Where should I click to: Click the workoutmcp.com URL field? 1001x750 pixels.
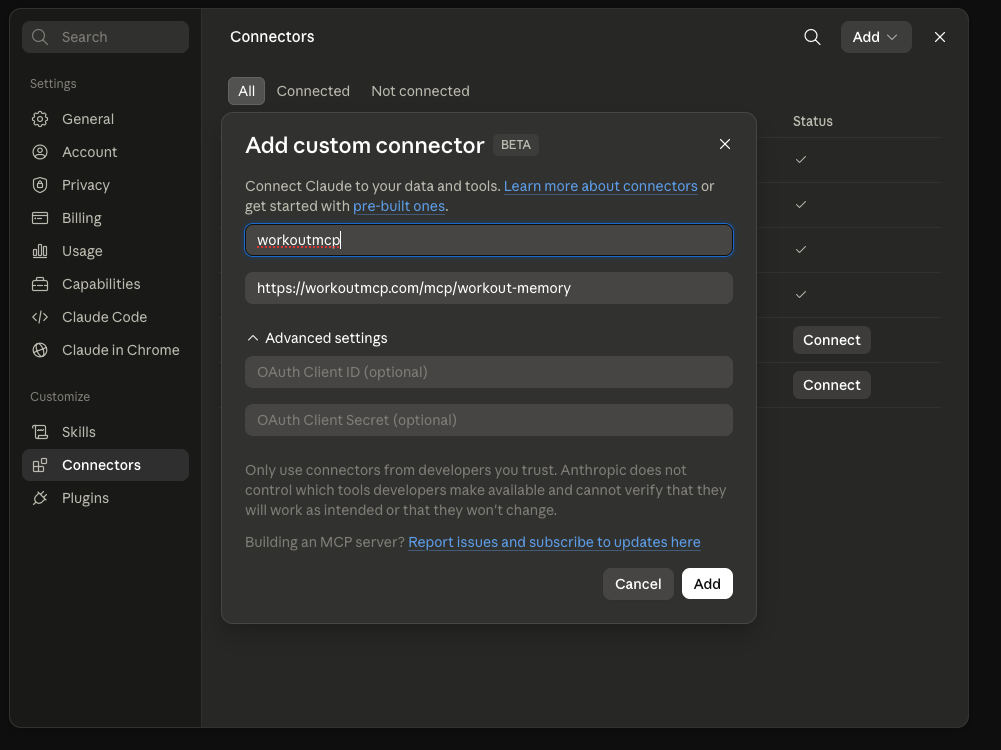pos(489,288)
